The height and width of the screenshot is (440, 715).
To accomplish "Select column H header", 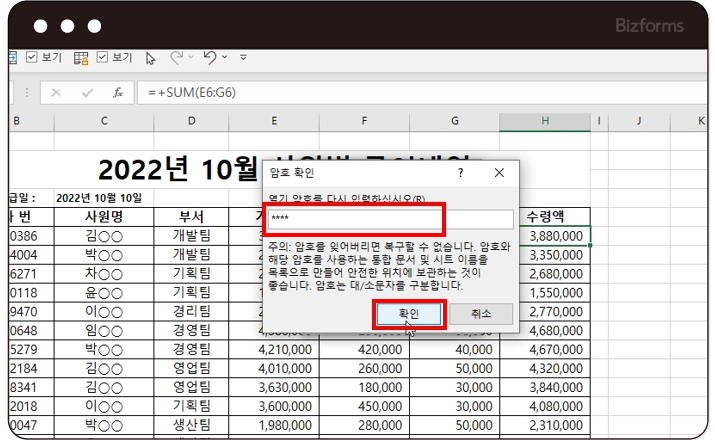I will (545, 121).
